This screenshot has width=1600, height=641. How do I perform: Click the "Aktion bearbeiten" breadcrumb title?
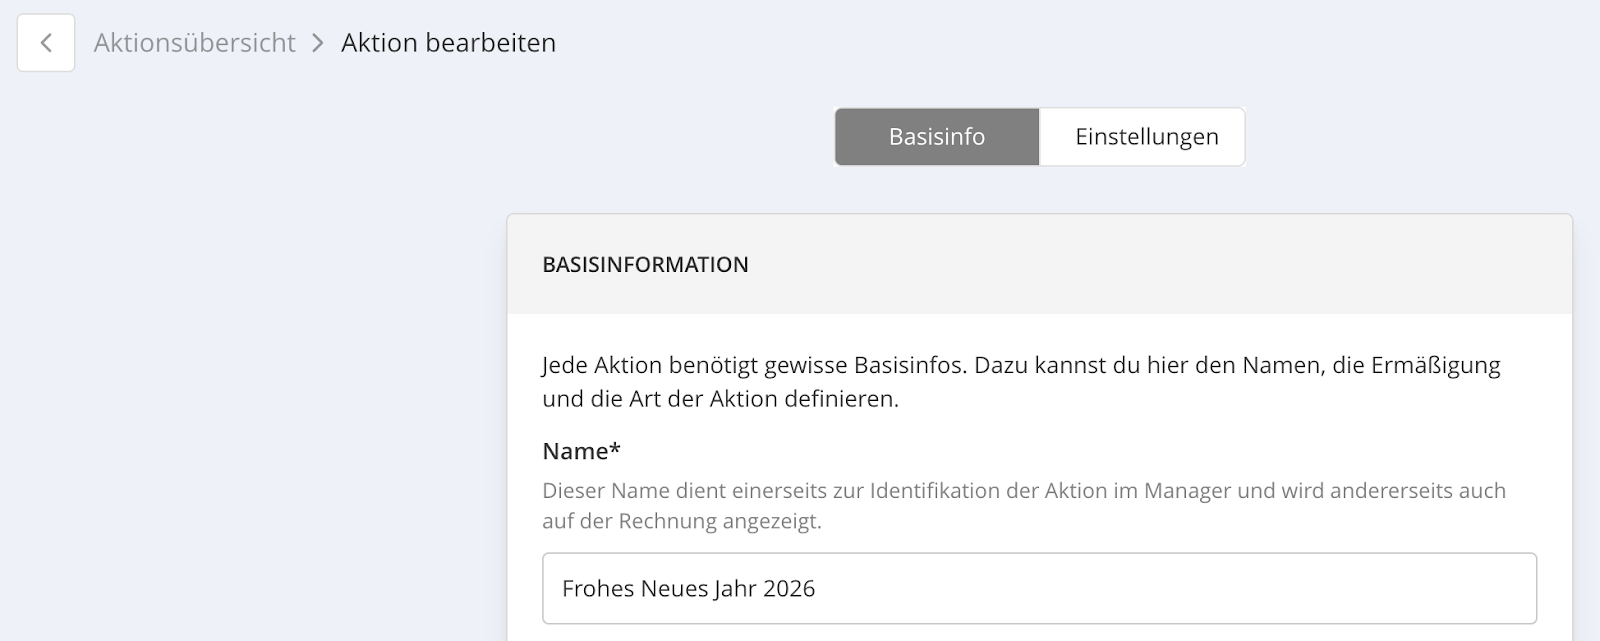click(x=448, y=43)
